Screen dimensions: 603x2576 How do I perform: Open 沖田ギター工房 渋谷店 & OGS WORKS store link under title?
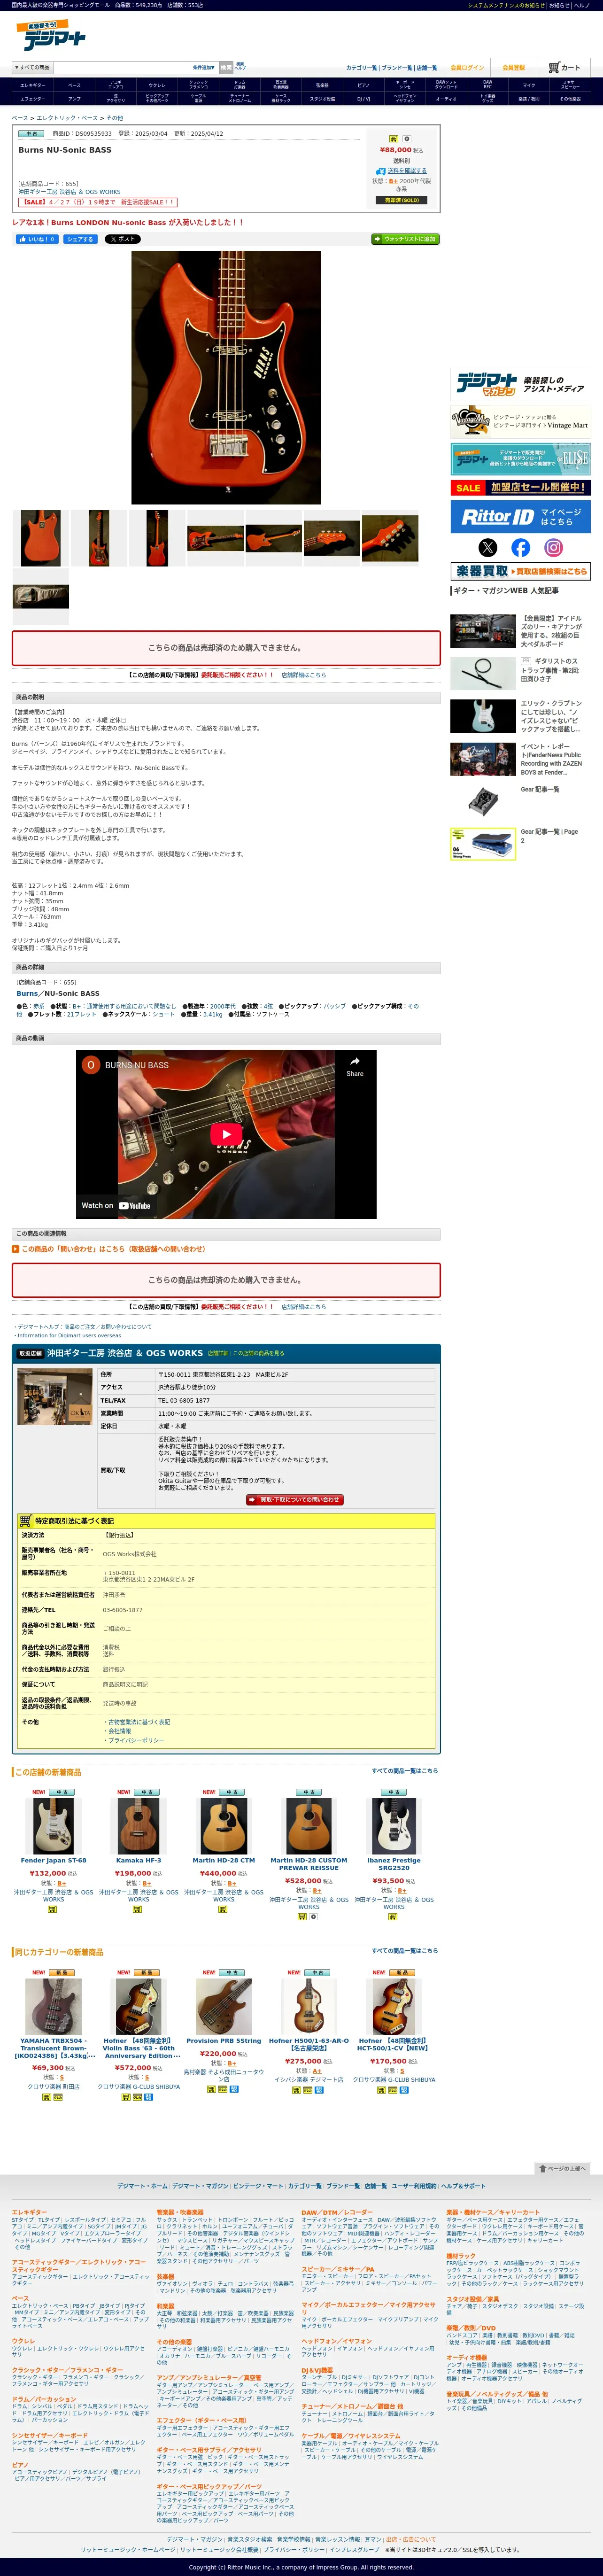(69, 192)
